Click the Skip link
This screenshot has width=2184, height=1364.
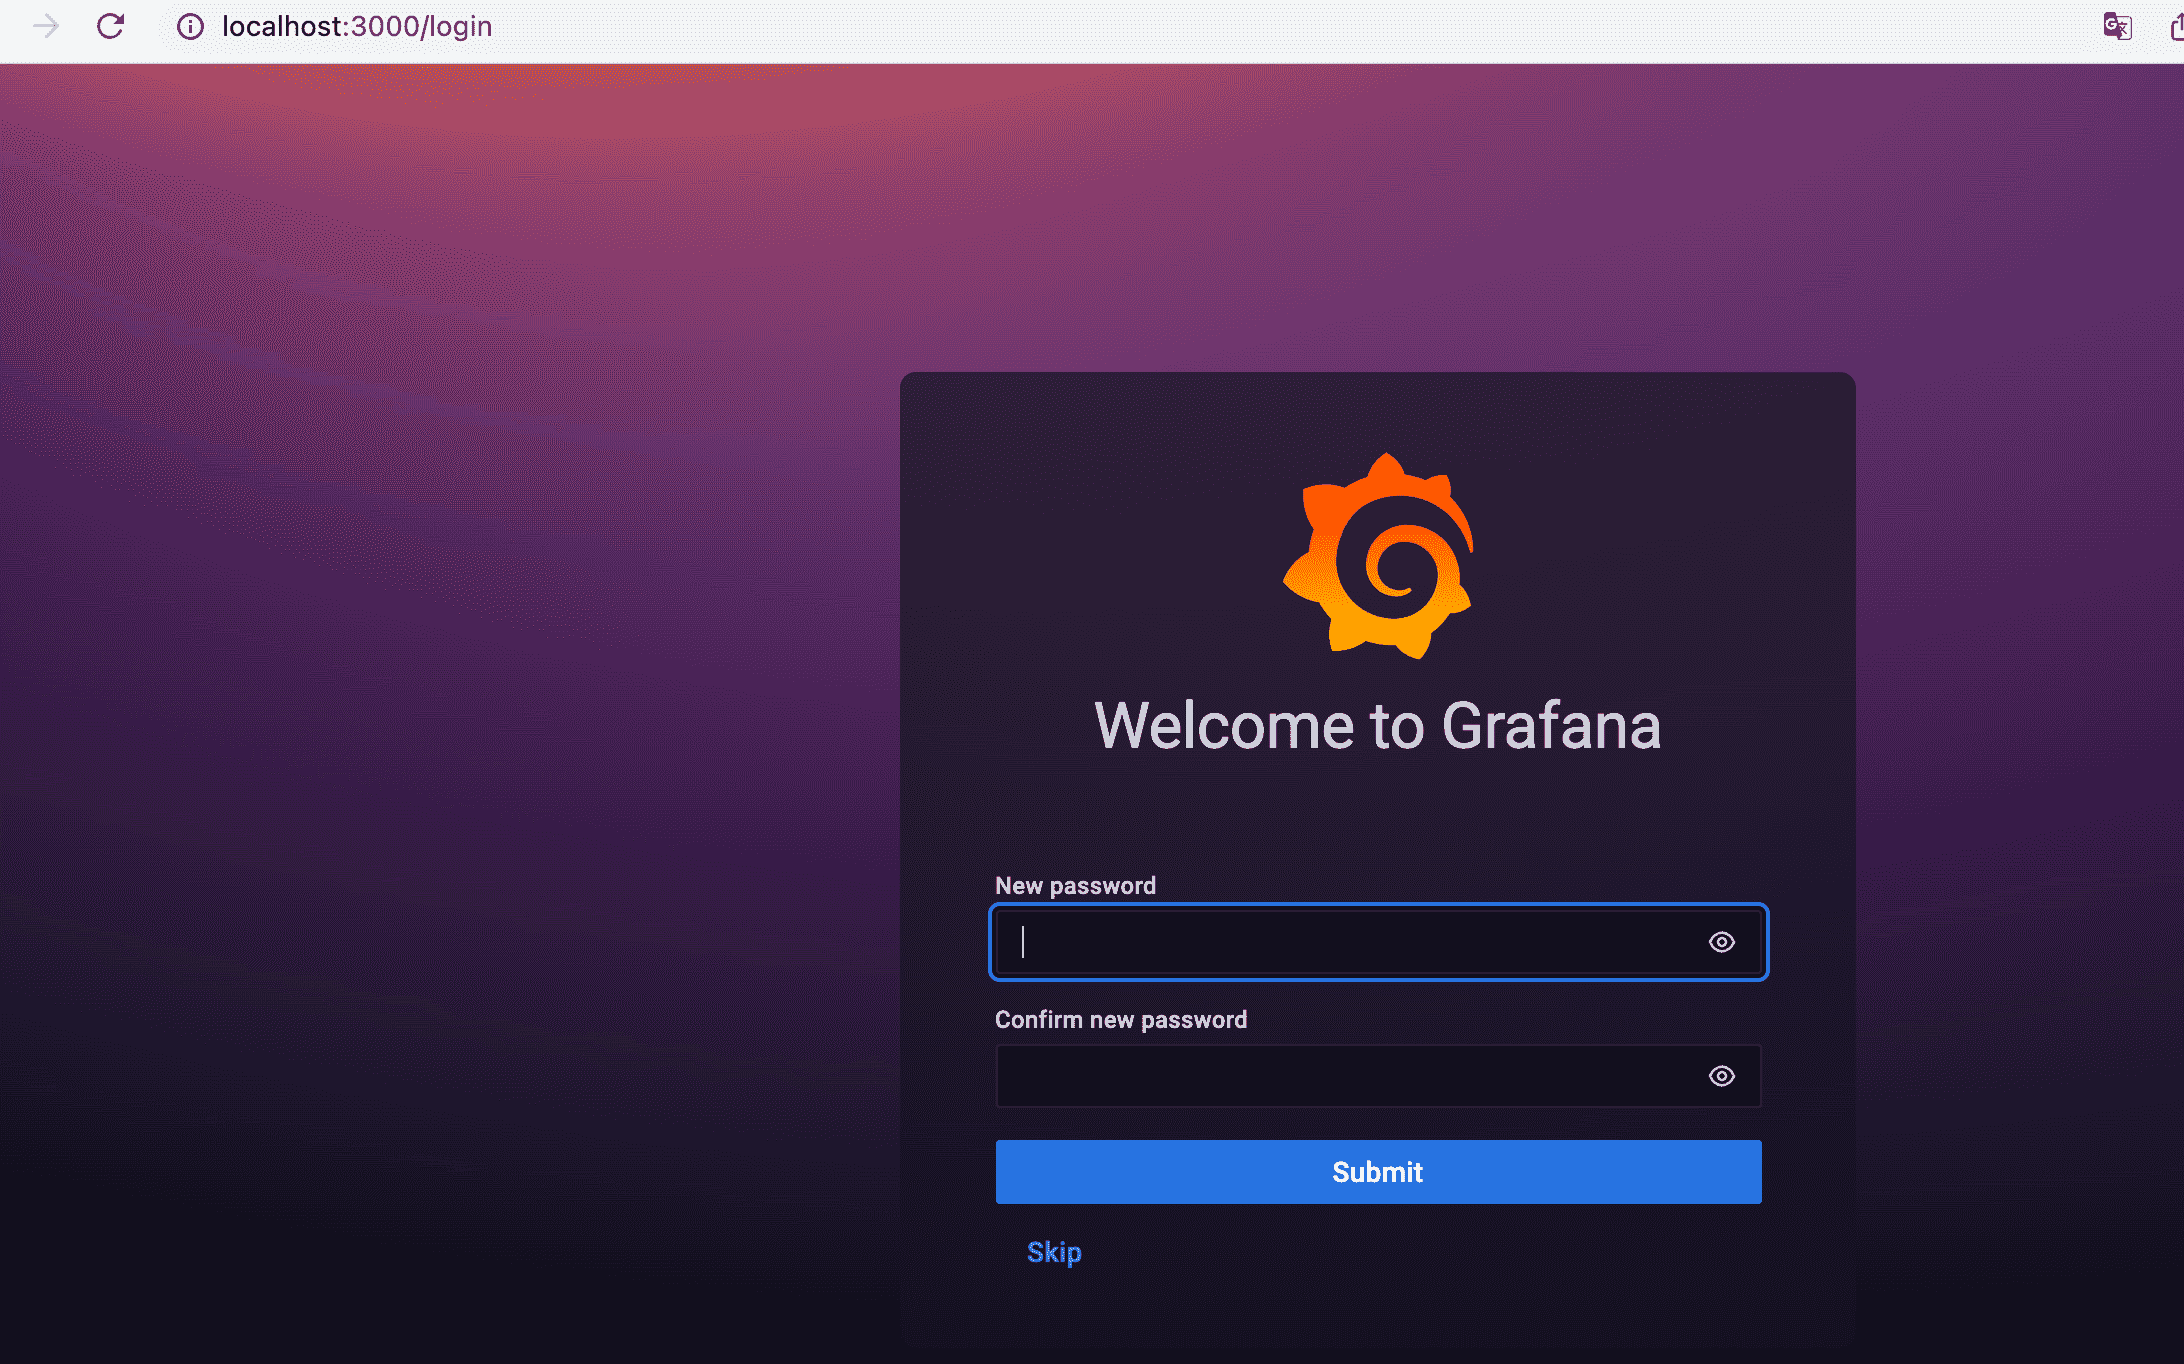(1054, 1252)
